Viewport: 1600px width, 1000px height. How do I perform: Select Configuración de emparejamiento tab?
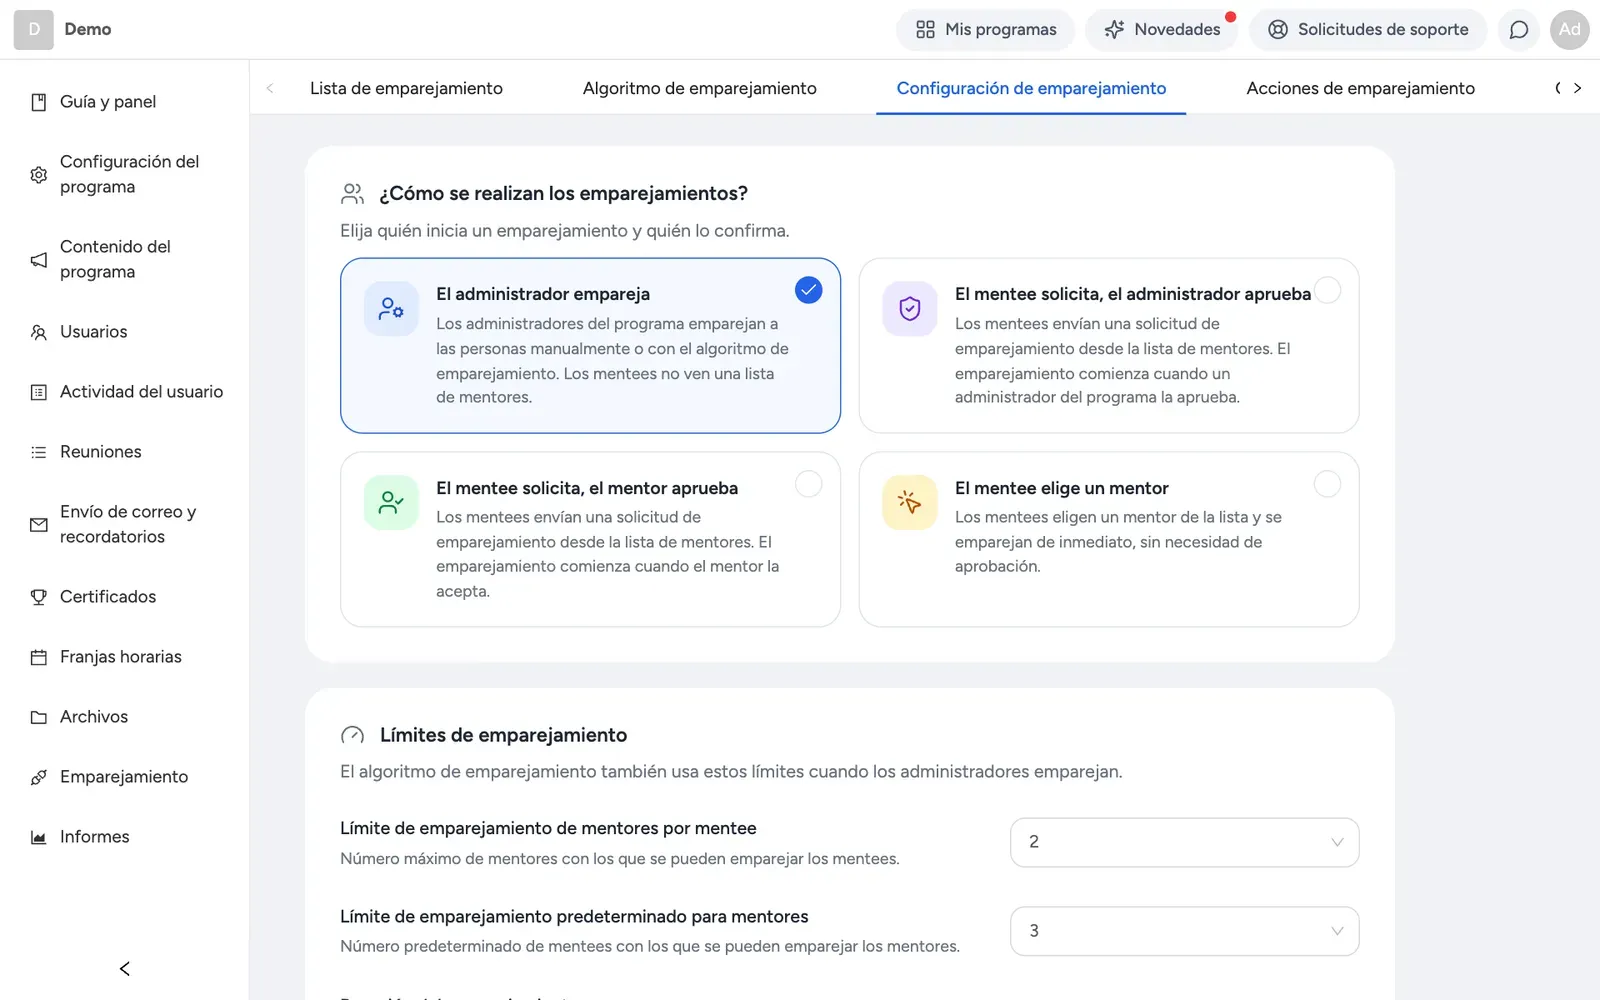point(1031,88)
